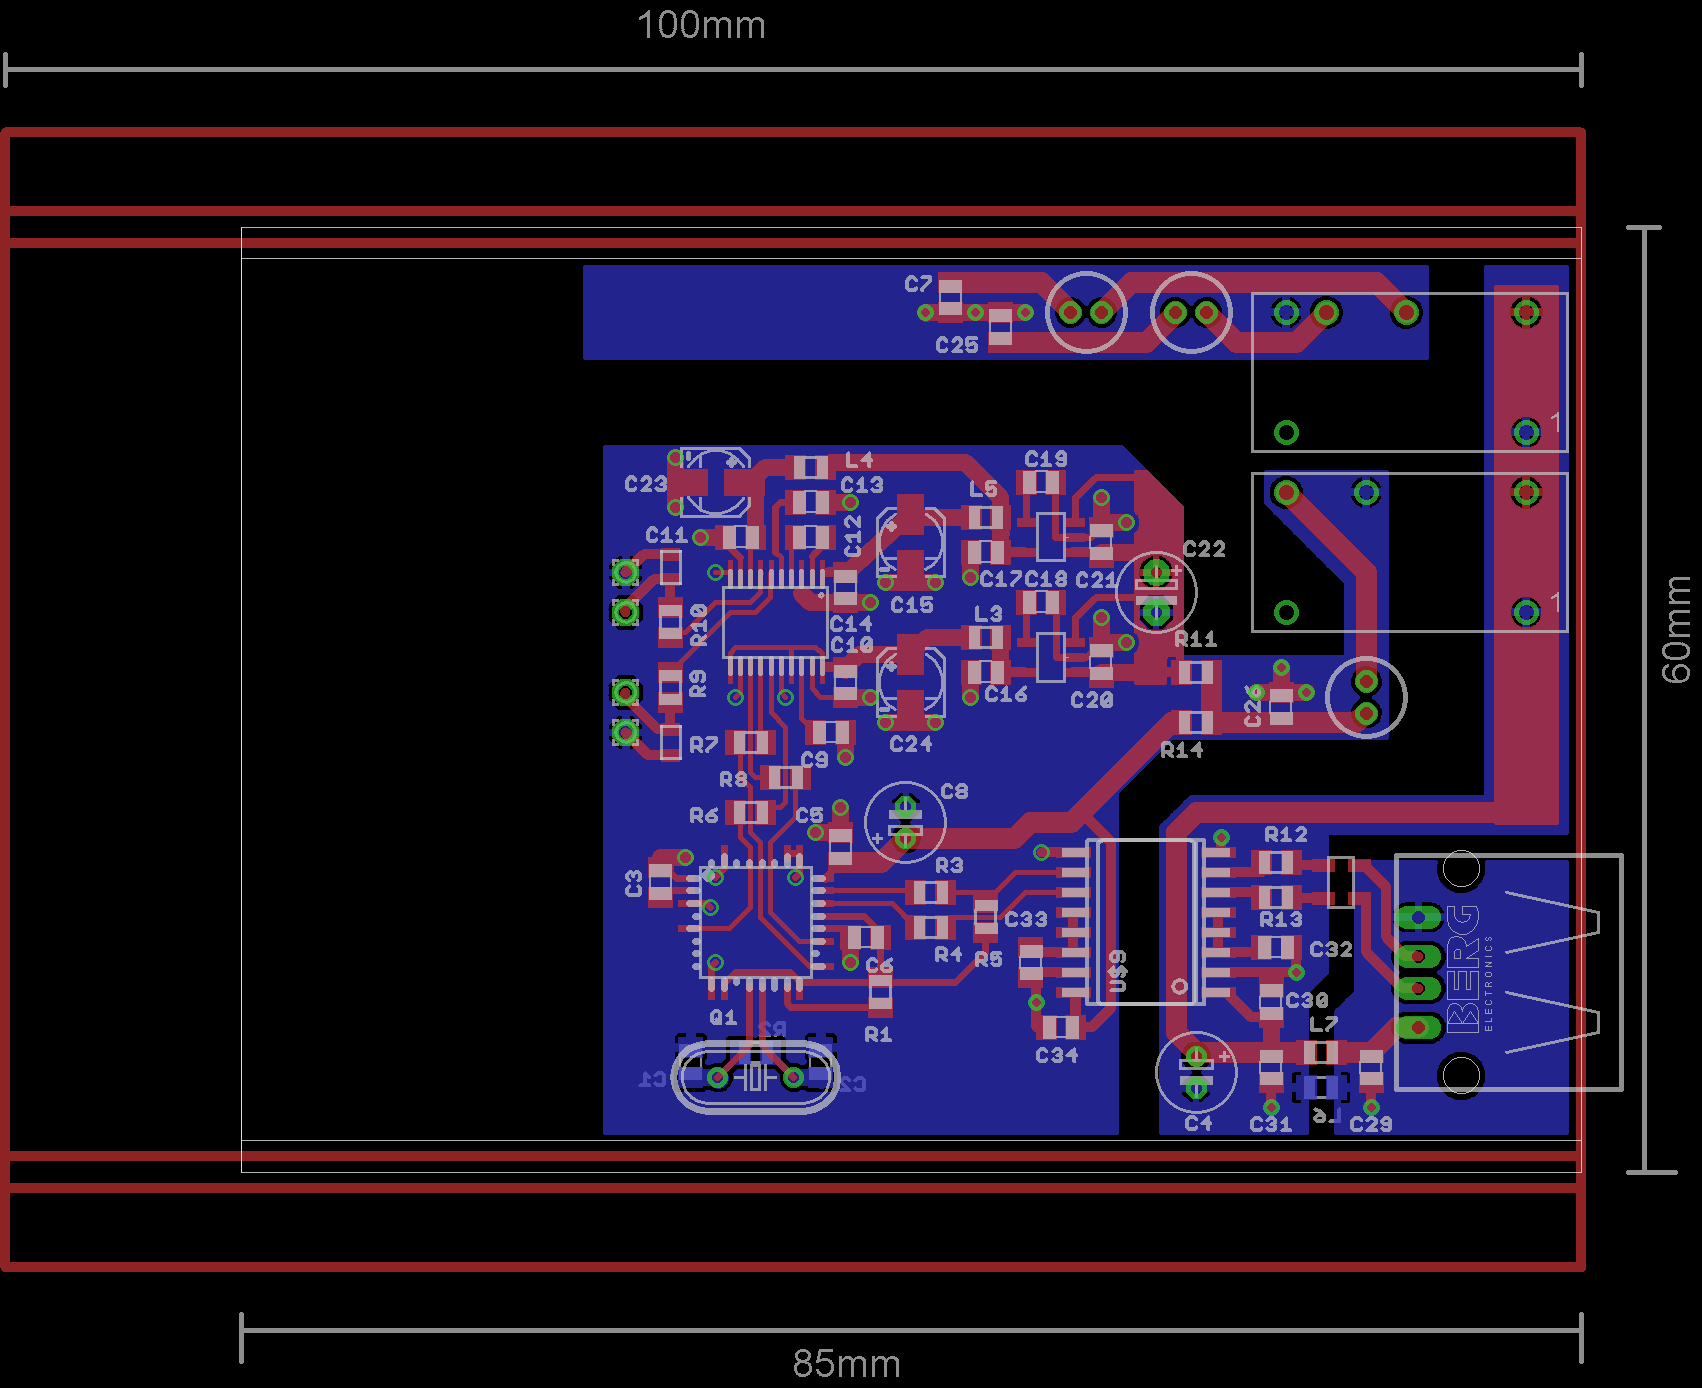The height and width of the screenshot is (1388, 1702).
Task: Select the C8 label
Action: pyautogui.click(x=955, y=791)
